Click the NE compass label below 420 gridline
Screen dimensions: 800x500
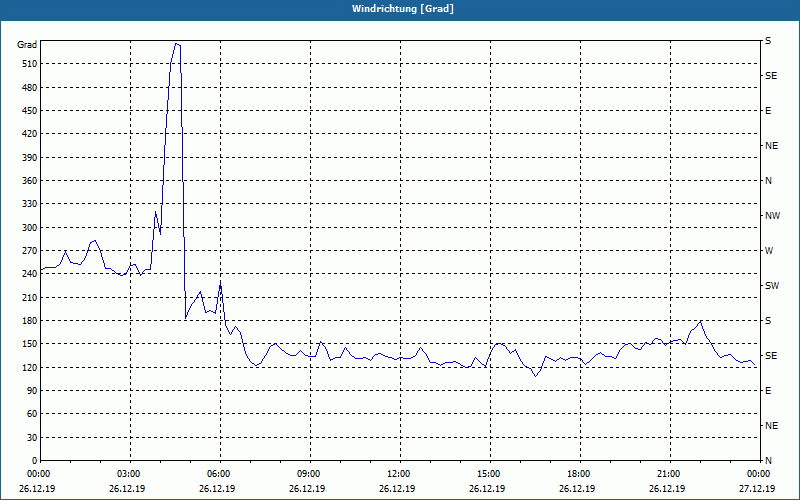click(x=771, y=146)
